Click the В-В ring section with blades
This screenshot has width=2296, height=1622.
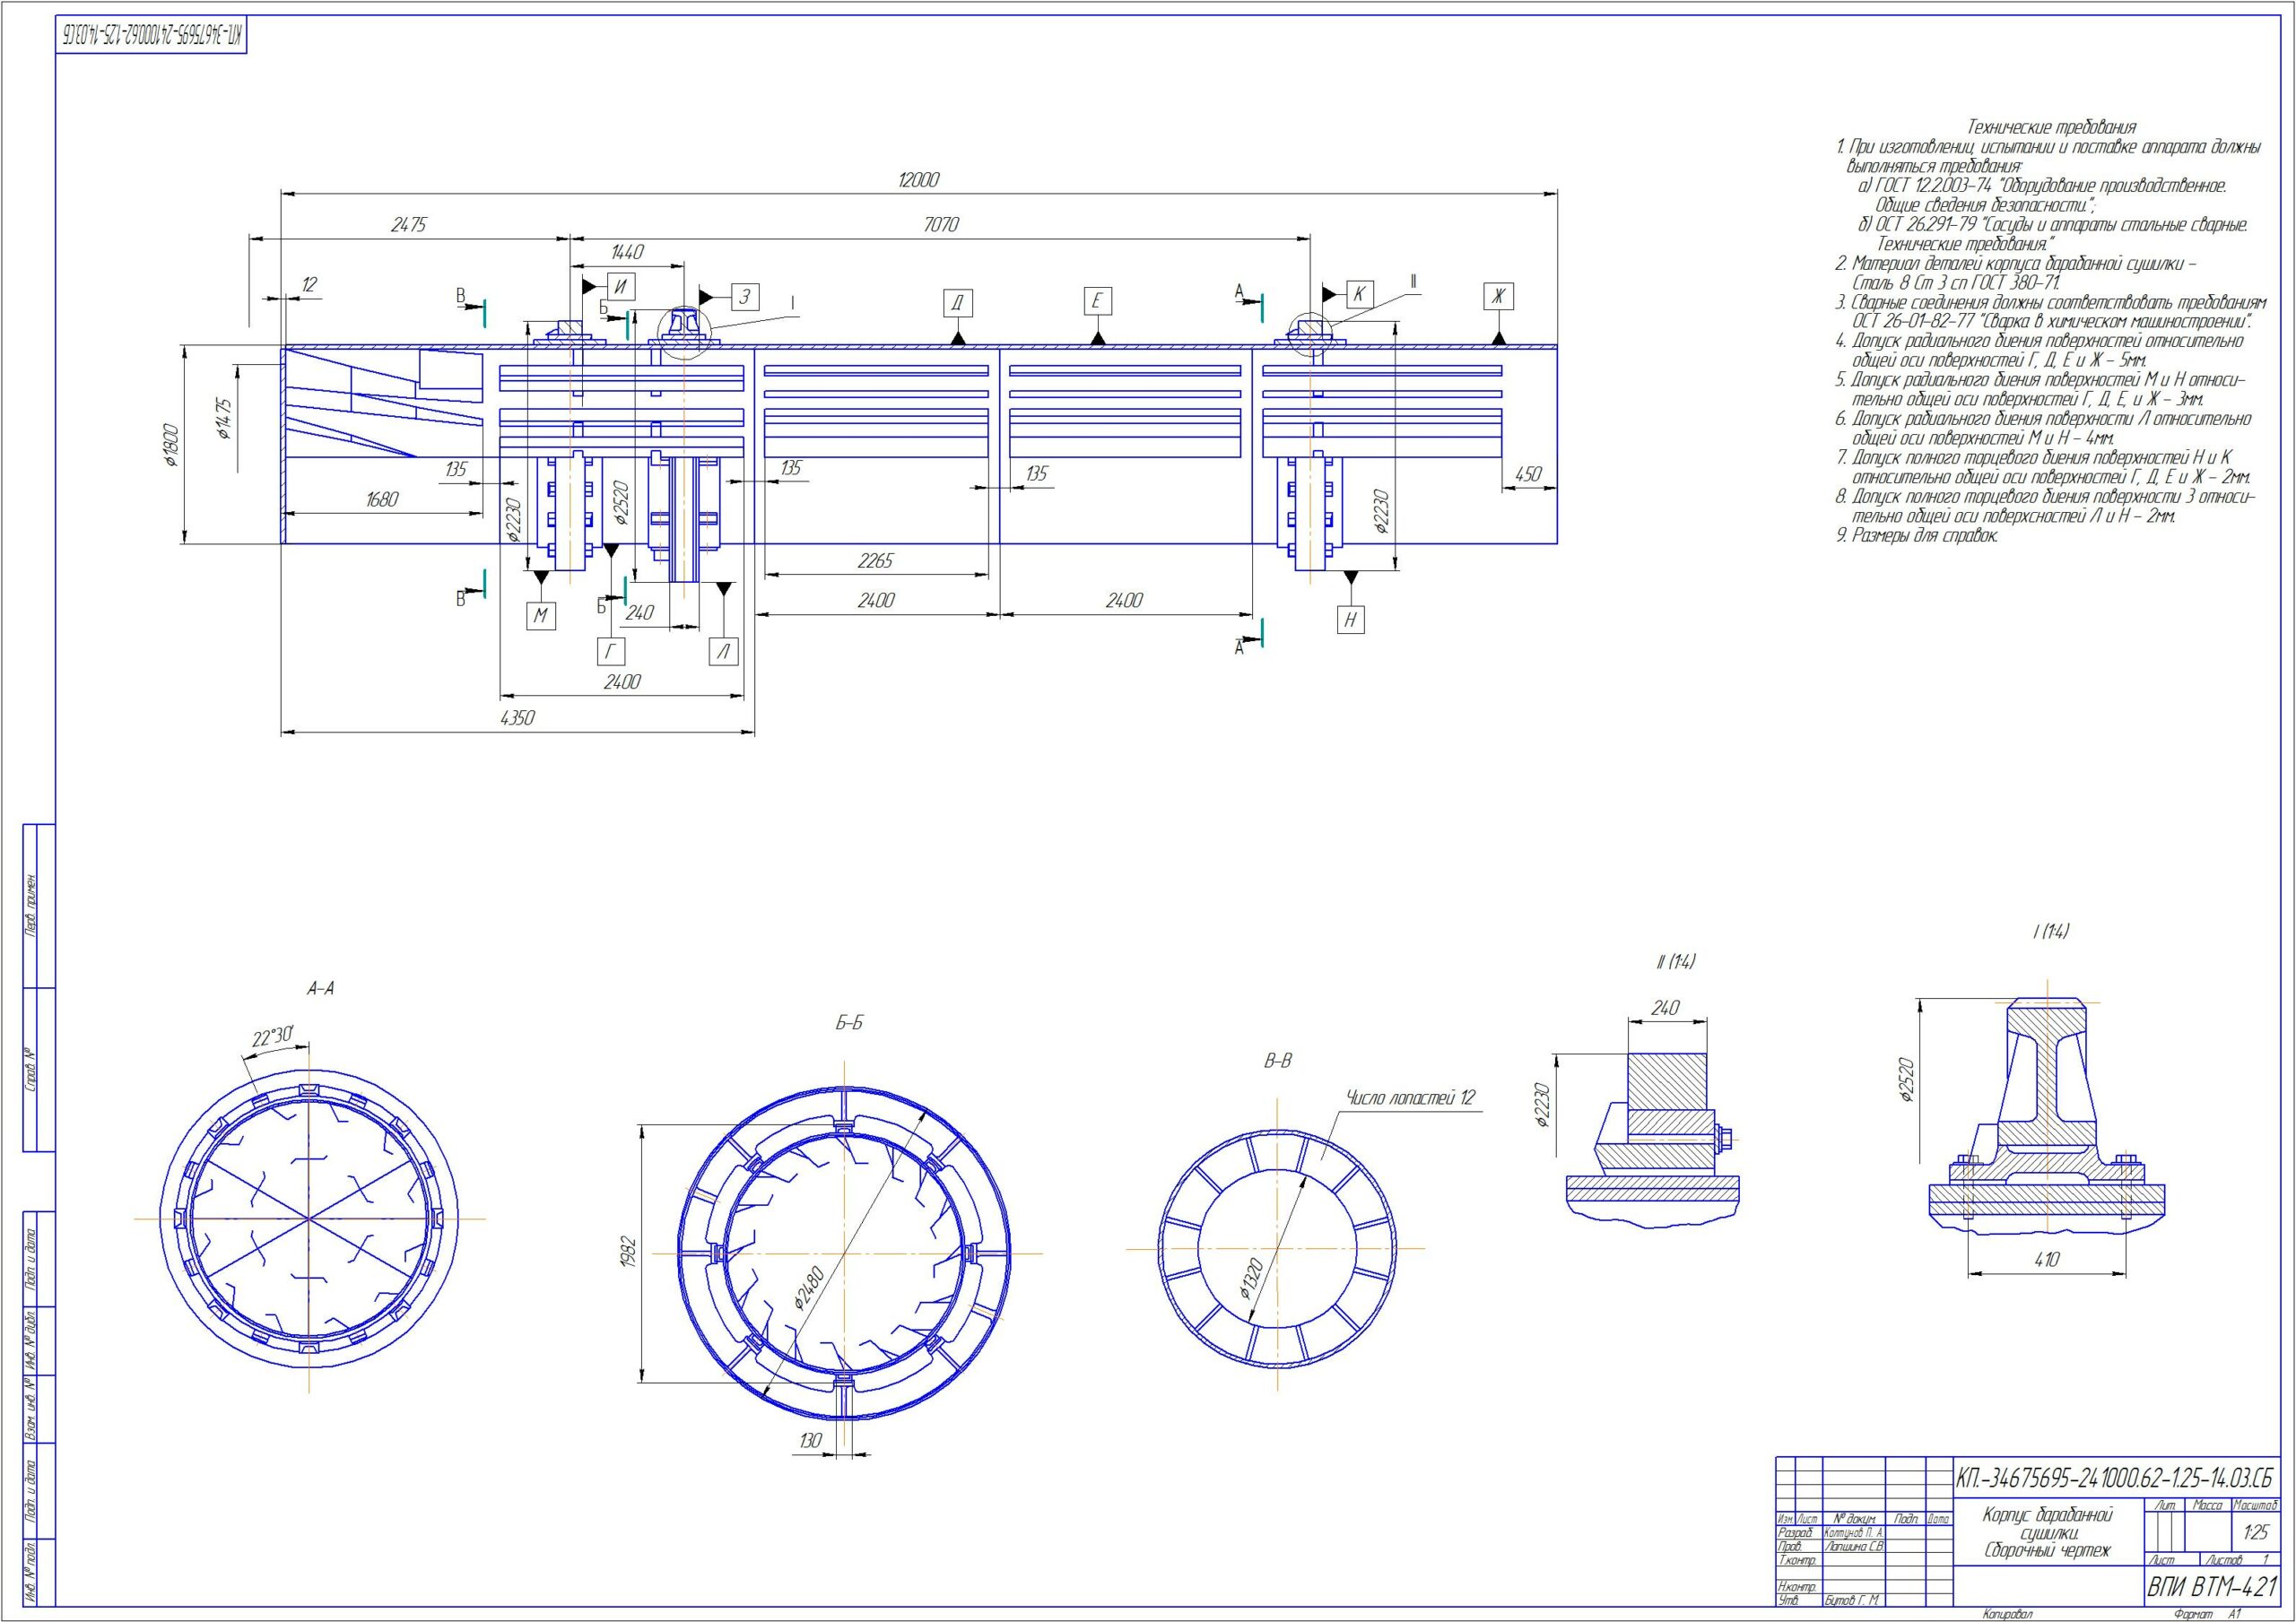1276,1248
